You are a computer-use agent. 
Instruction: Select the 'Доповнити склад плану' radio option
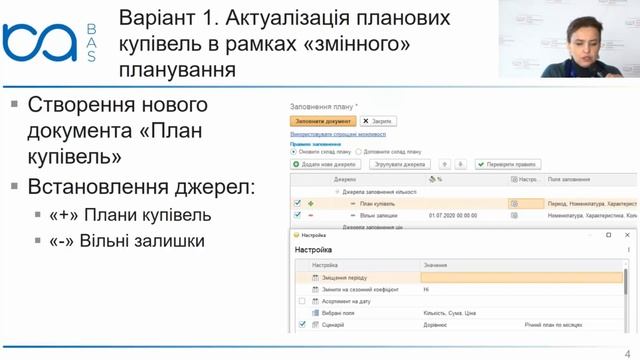tap(388, 151)
